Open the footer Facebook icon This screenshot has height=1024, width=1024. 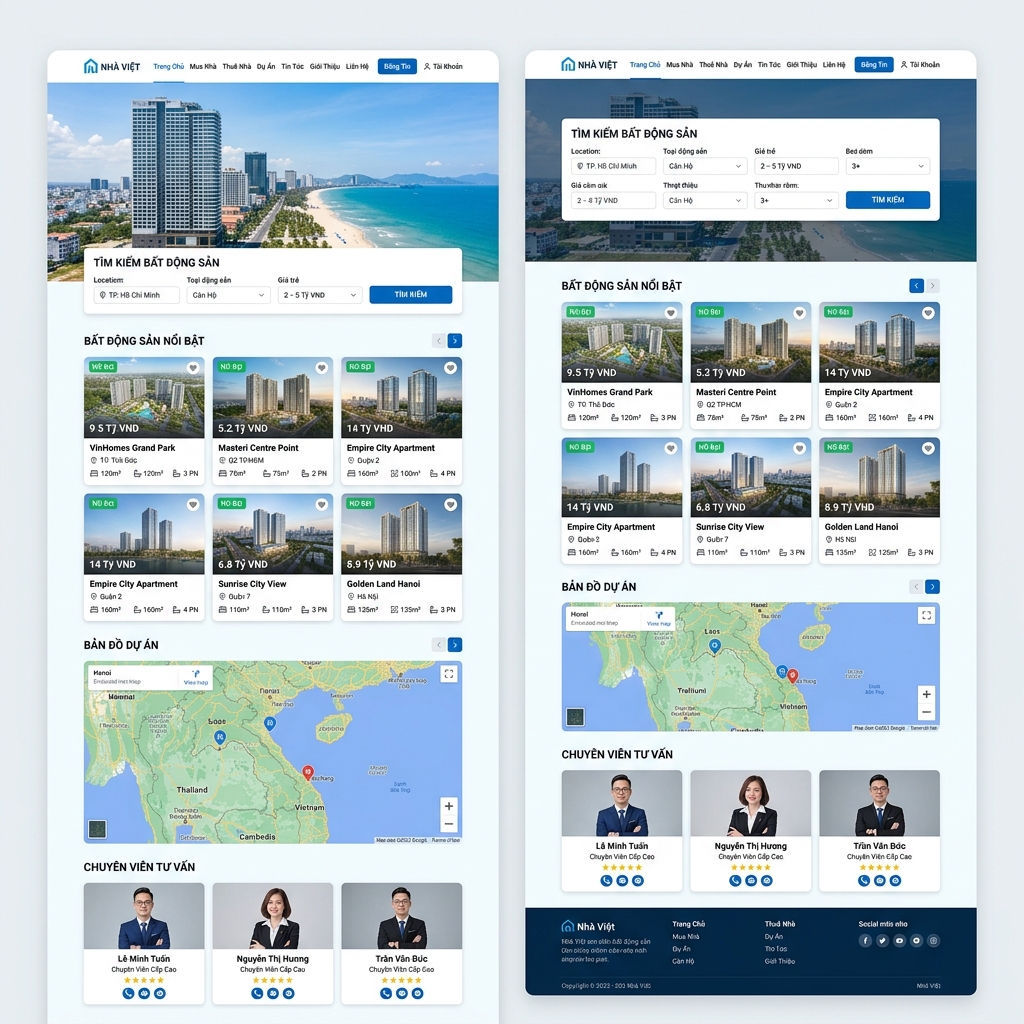(865, 940)
